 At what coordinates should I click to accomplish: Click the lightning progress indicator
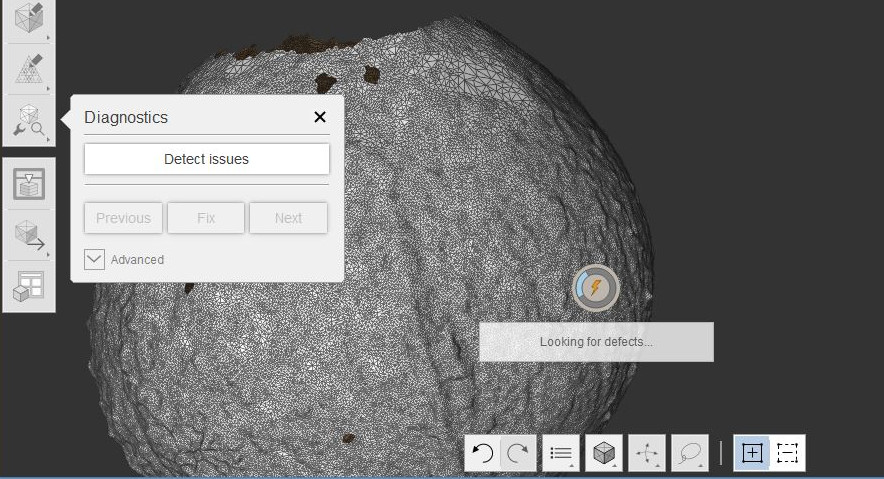point(596,288)
